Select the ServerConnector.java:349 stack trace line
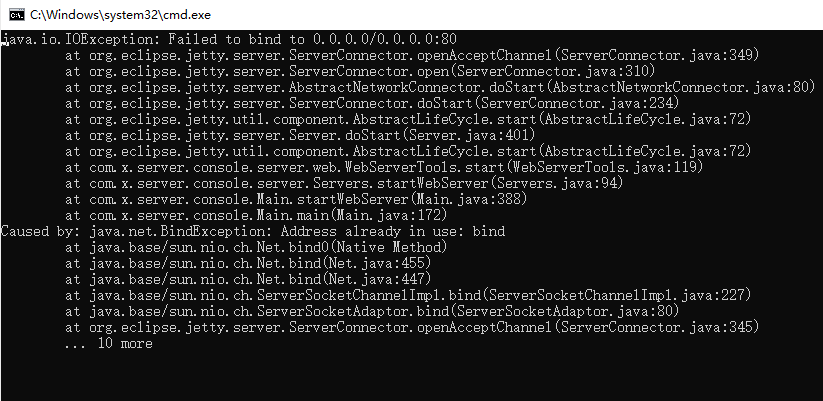Image resolution: width=823 pixels, height=401 pixels. (x=412, y=55)
